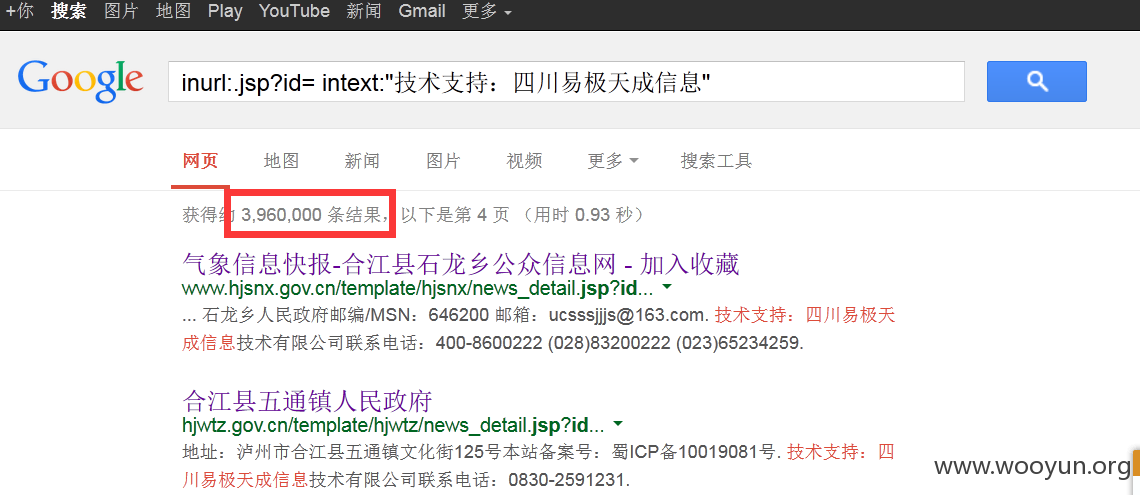Switch to the 图片 results tab
This screenshot has height=495, width=1140.
[x=443, y=161]
